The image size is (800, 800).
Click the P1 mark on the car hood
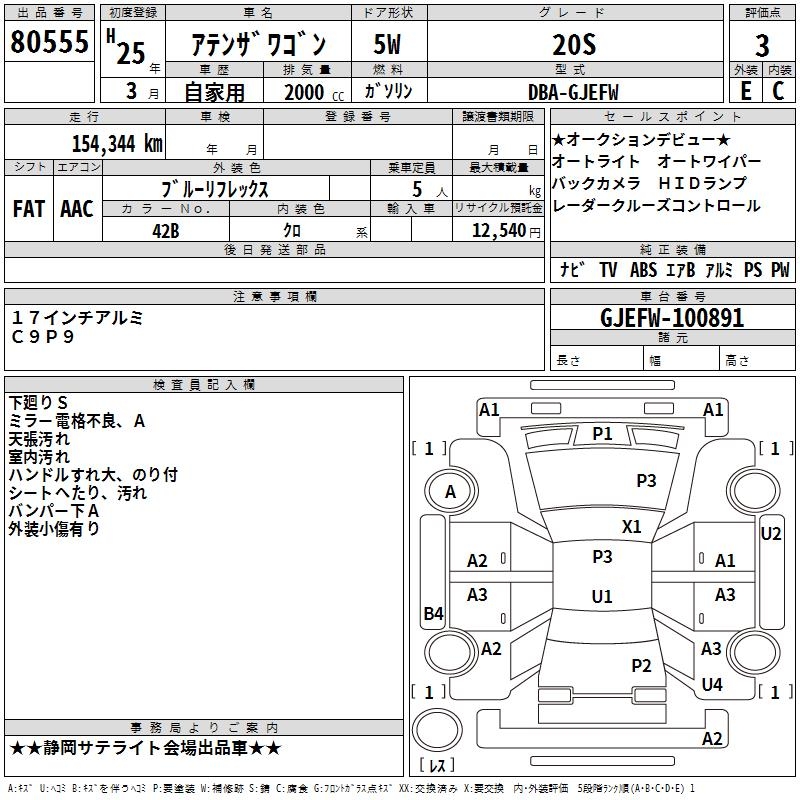click(602, 433)
